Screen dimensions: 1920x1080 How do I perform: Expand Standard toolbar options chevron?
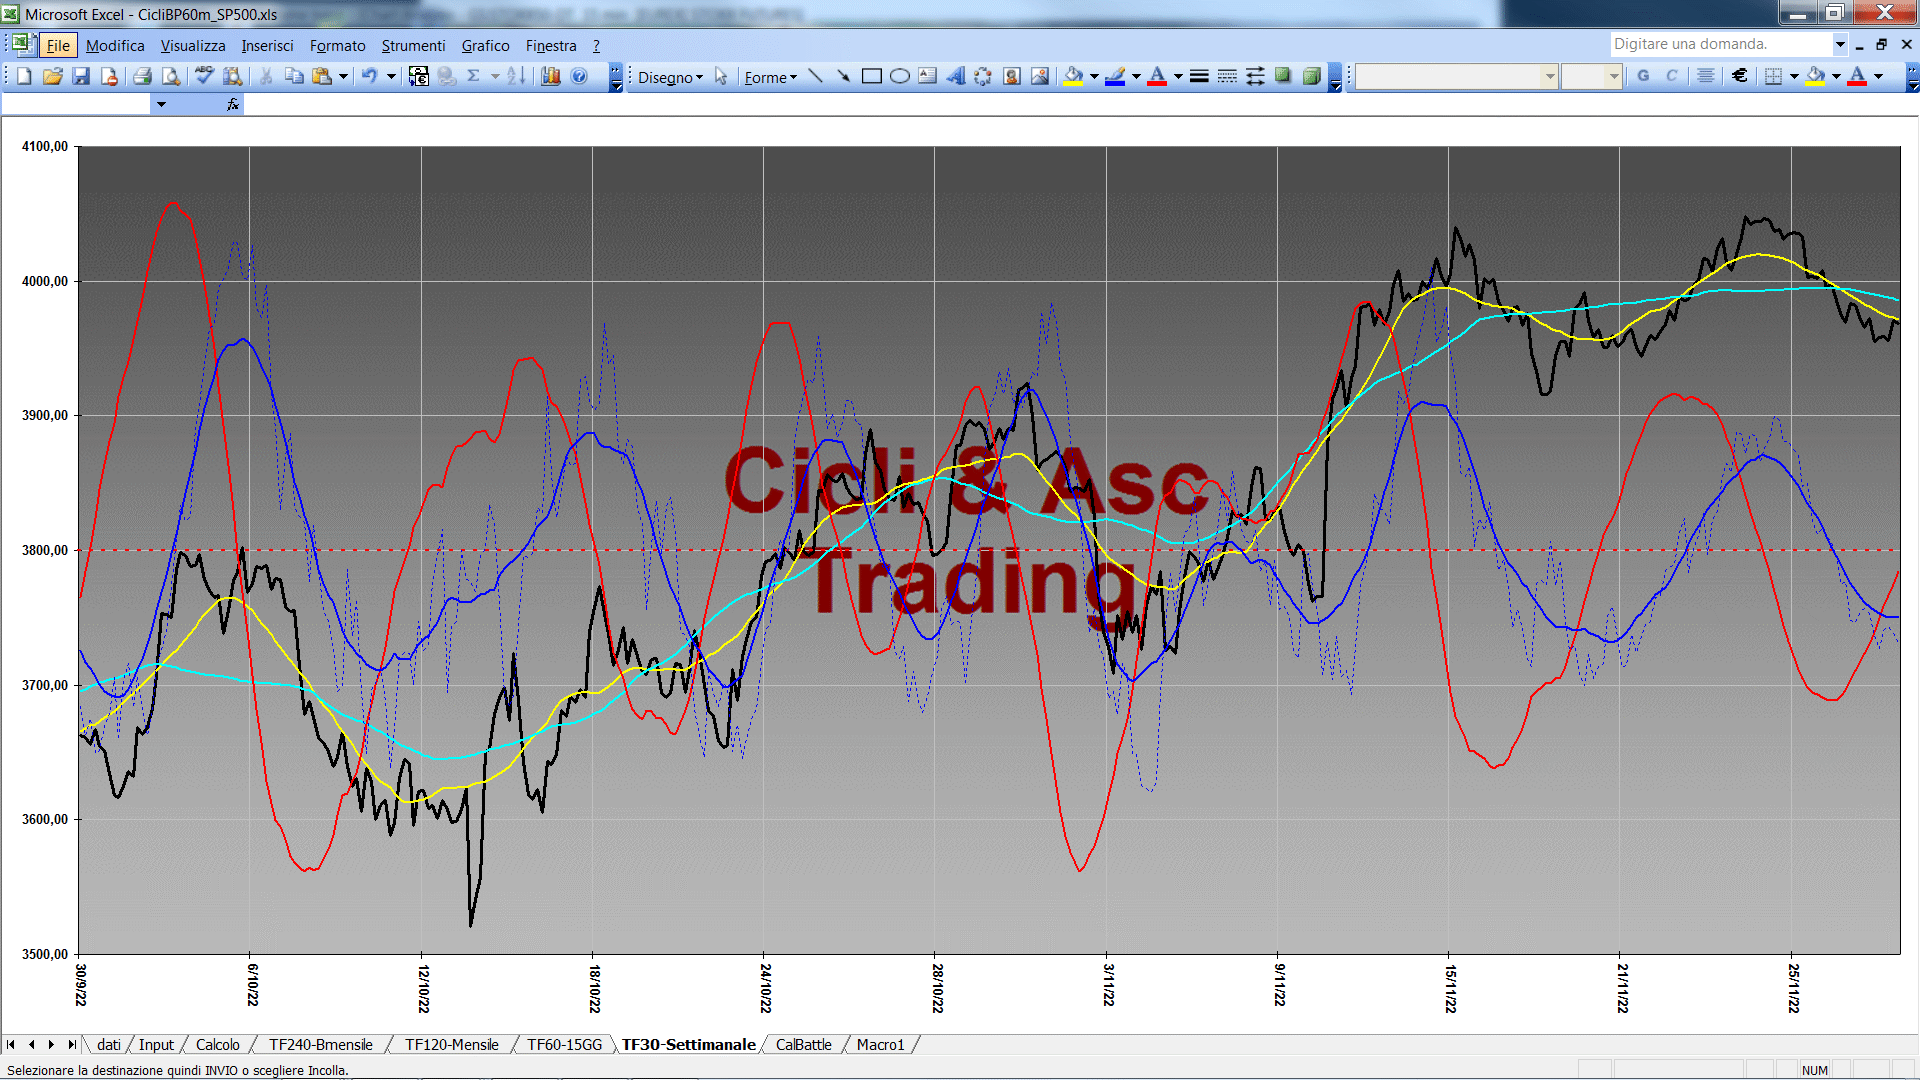pos(616,77)
